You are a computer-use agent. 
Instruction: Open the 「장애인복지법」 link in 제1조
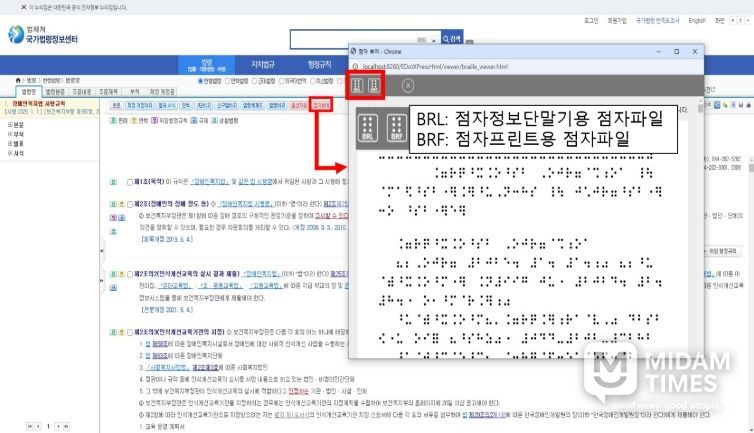(210, 182)
